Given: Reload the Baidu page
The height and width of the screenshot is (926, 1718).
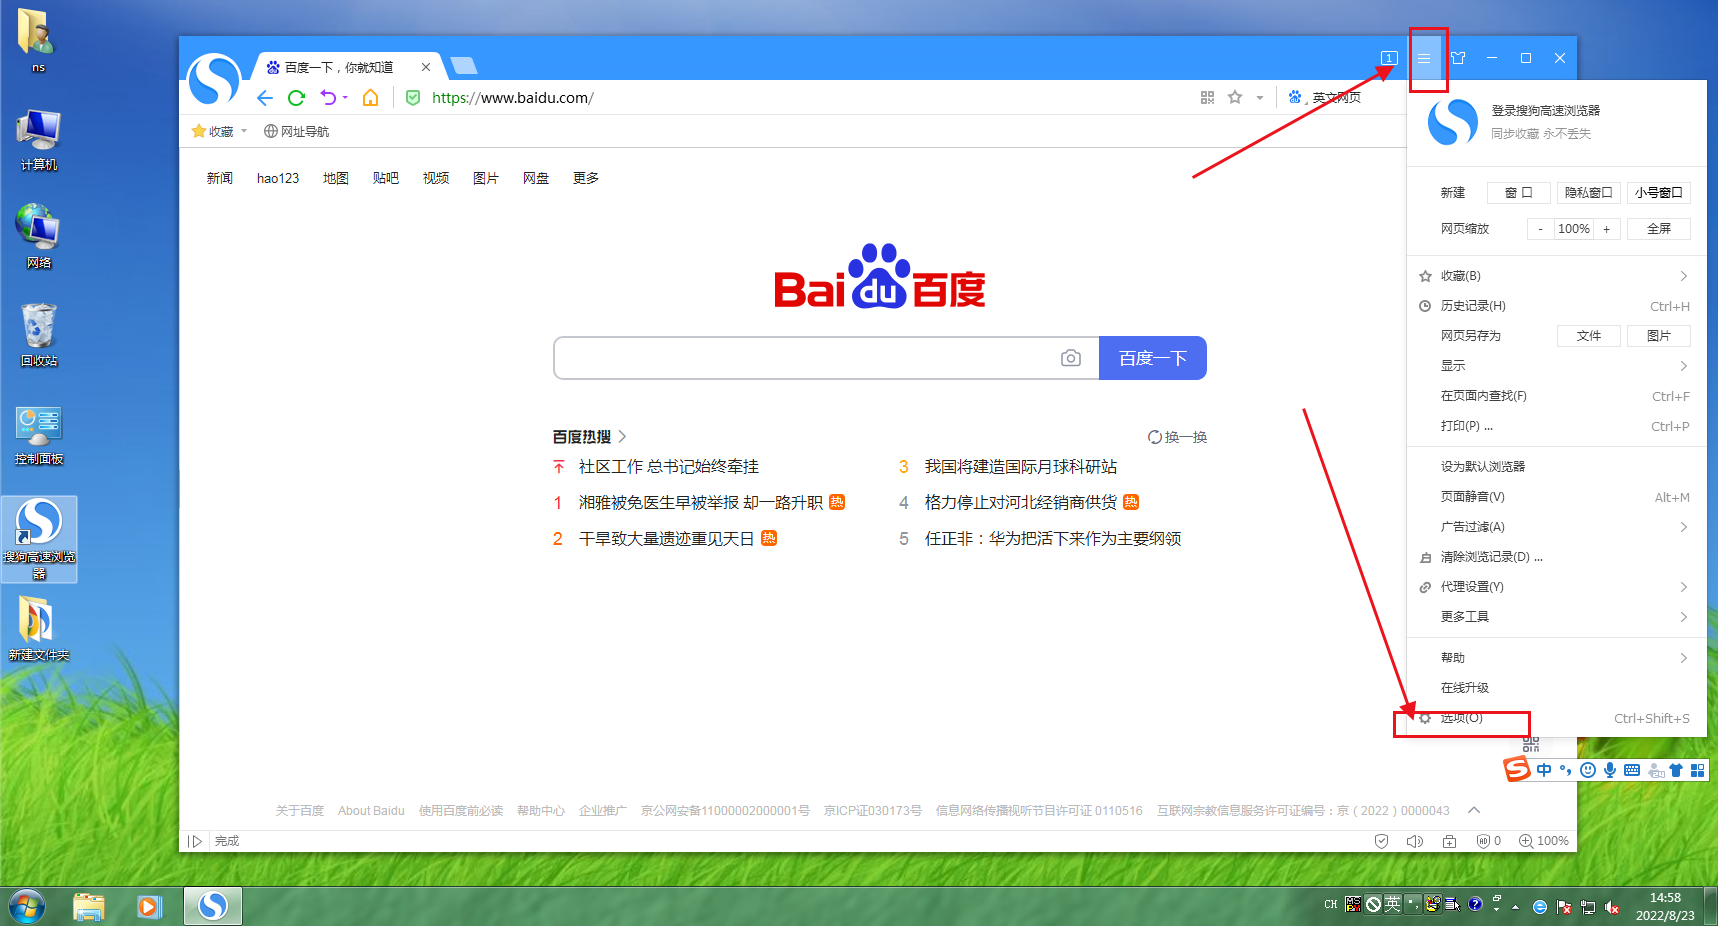Looking at the screenshot, I should pos(296,98).
